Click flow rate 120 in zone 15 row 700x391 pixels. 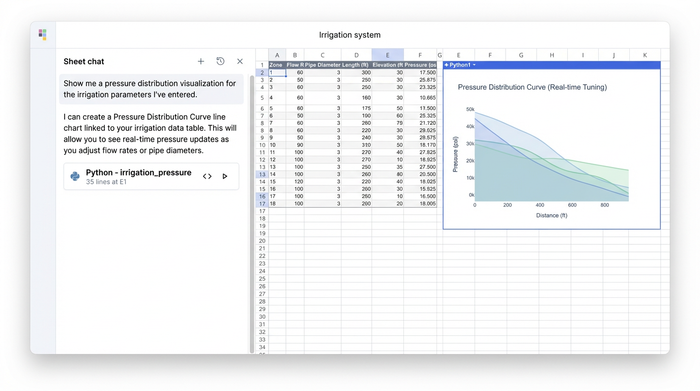point(295,182)
